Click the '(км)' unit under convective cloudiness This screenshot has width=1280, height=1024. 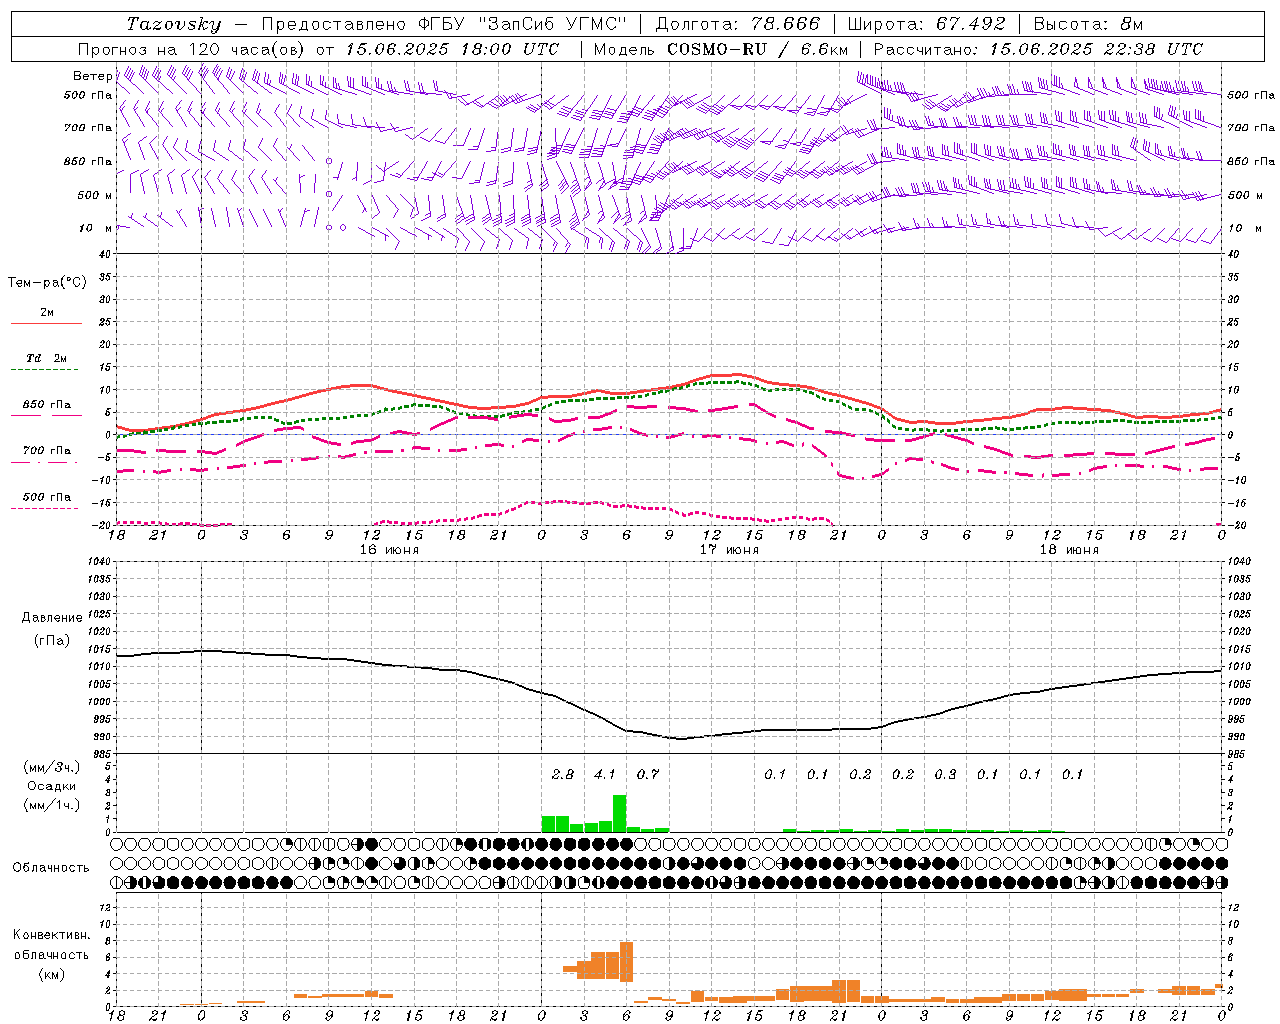51,974
